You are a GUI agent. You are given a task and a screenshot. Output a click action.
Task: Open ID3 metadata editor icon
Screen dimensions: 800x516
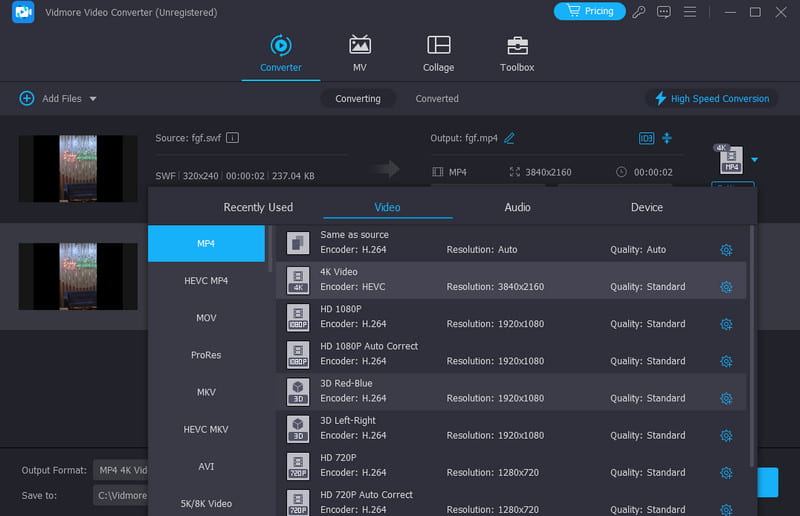[x=645, y=138]
